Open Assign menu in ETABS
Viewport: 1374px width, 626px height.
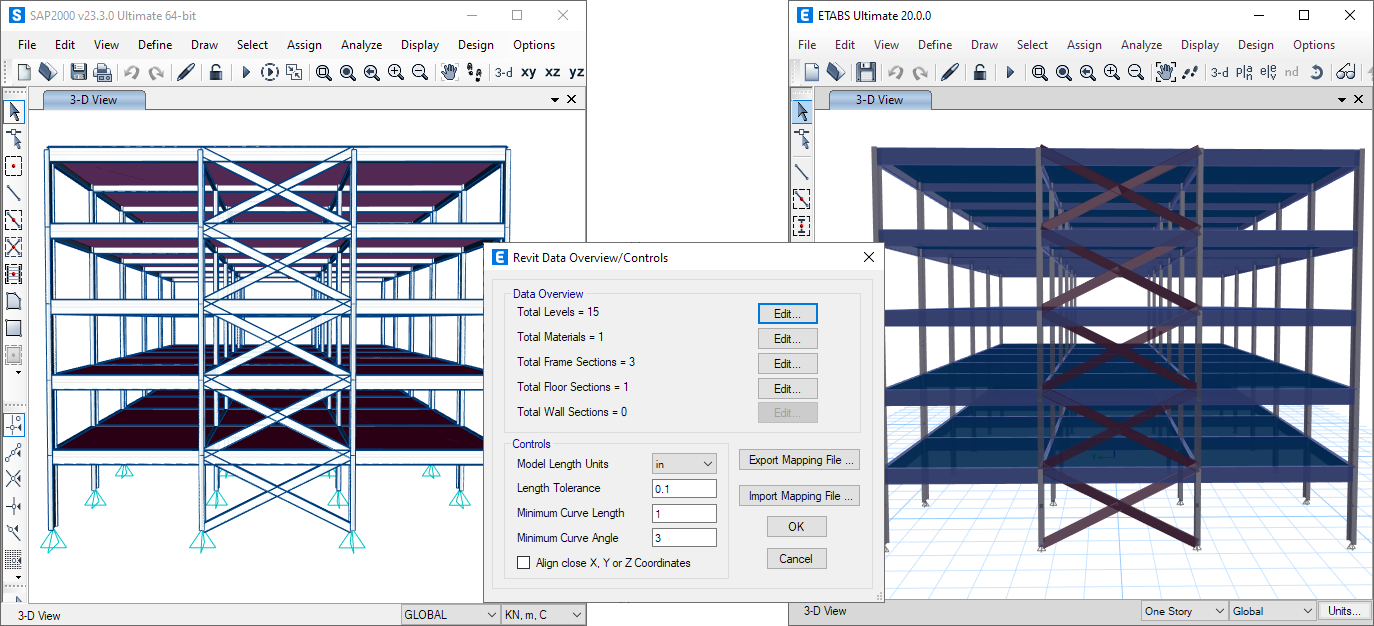click(1084, 45)
